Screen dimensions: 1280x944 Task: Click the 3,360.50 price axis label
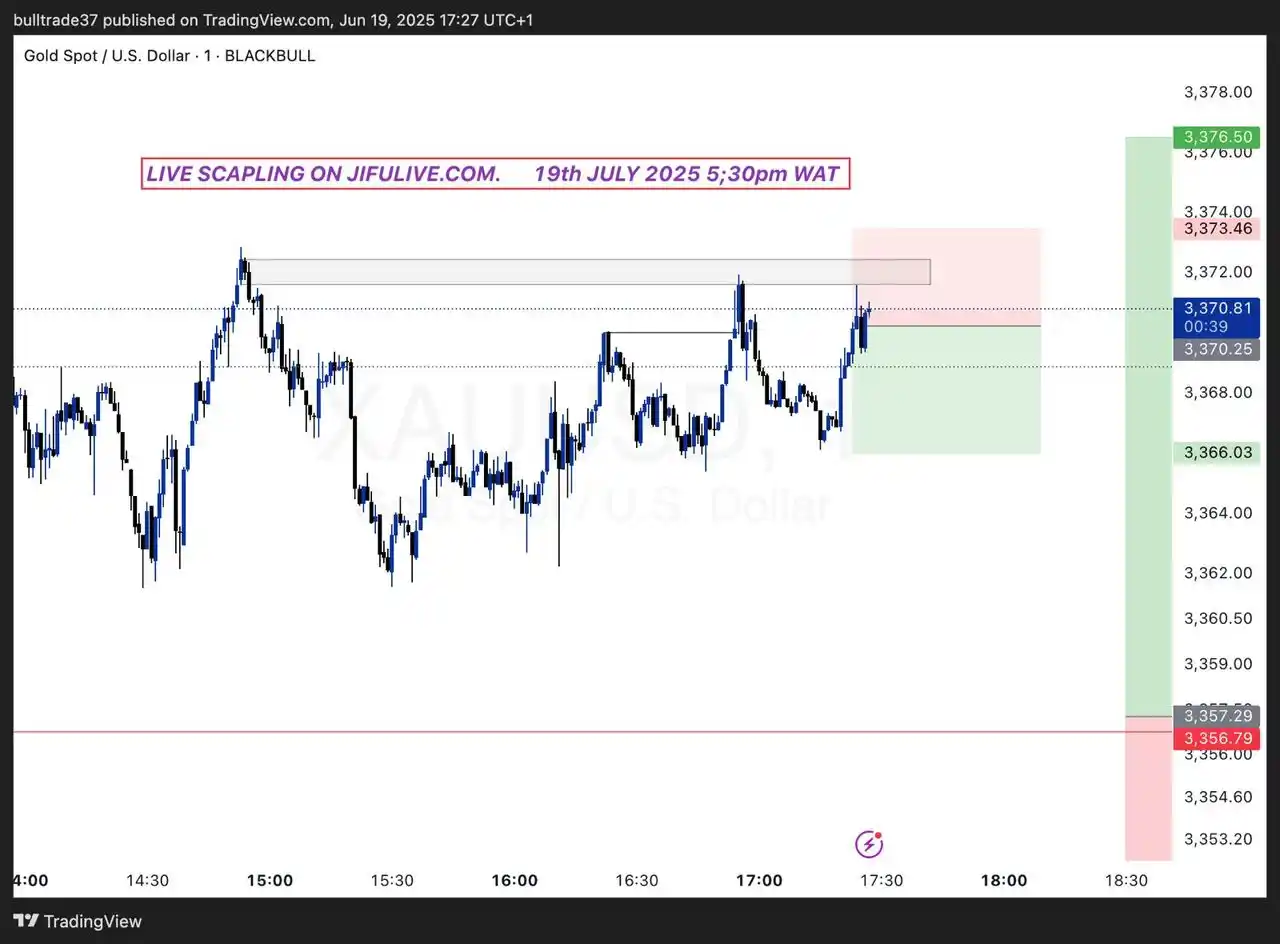click(1218, 618)
